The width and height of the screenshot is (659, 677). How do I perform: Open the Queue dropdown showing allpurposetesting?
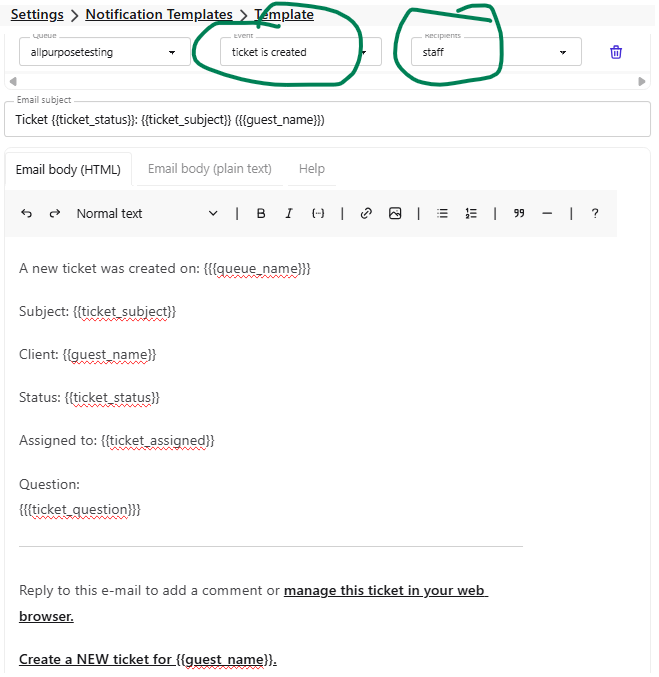pos(105,52)
